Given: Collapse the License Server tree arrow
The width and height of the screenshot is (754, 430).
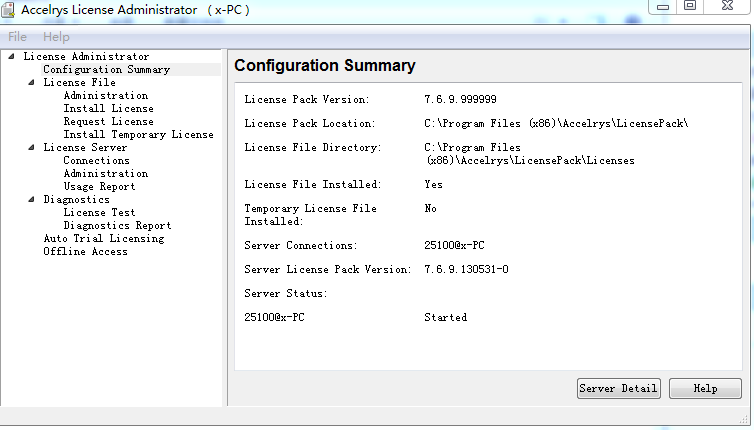Looking at the screenshot, I should pos(32,148).
